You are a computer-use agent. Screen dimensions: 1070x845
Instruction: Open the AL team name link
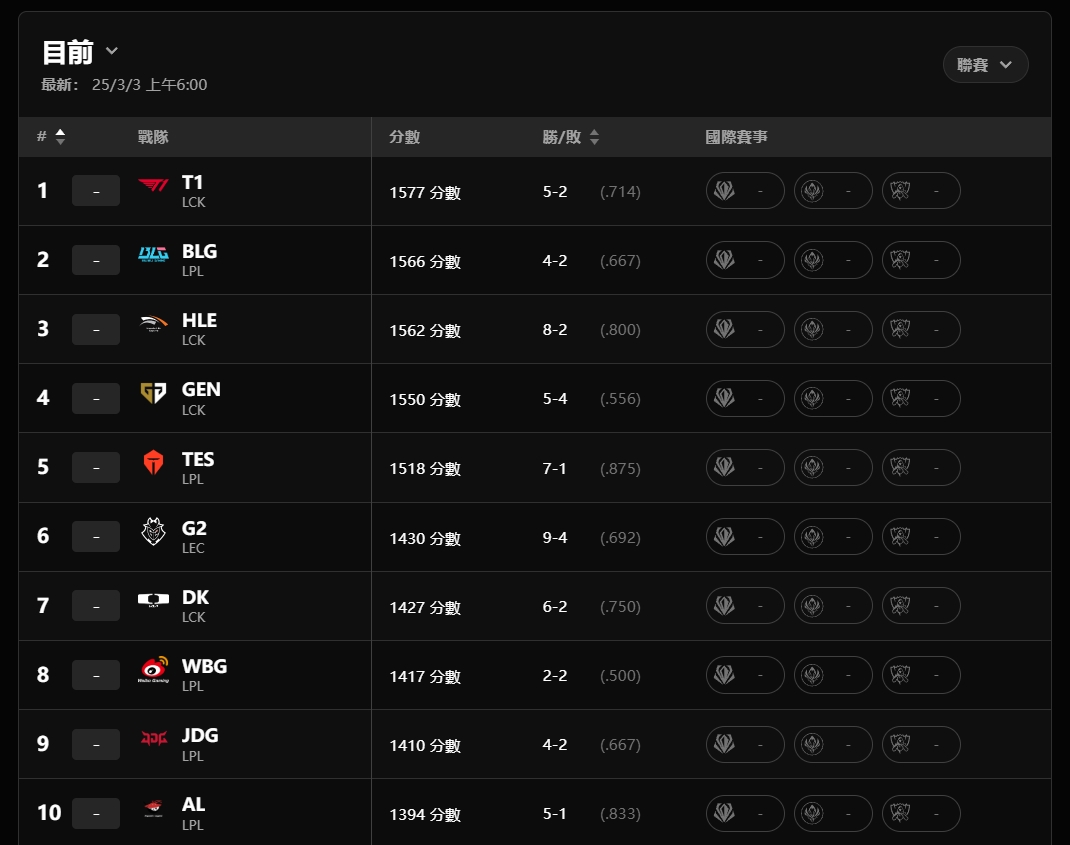pyautogui.click(x=193, y=804)
